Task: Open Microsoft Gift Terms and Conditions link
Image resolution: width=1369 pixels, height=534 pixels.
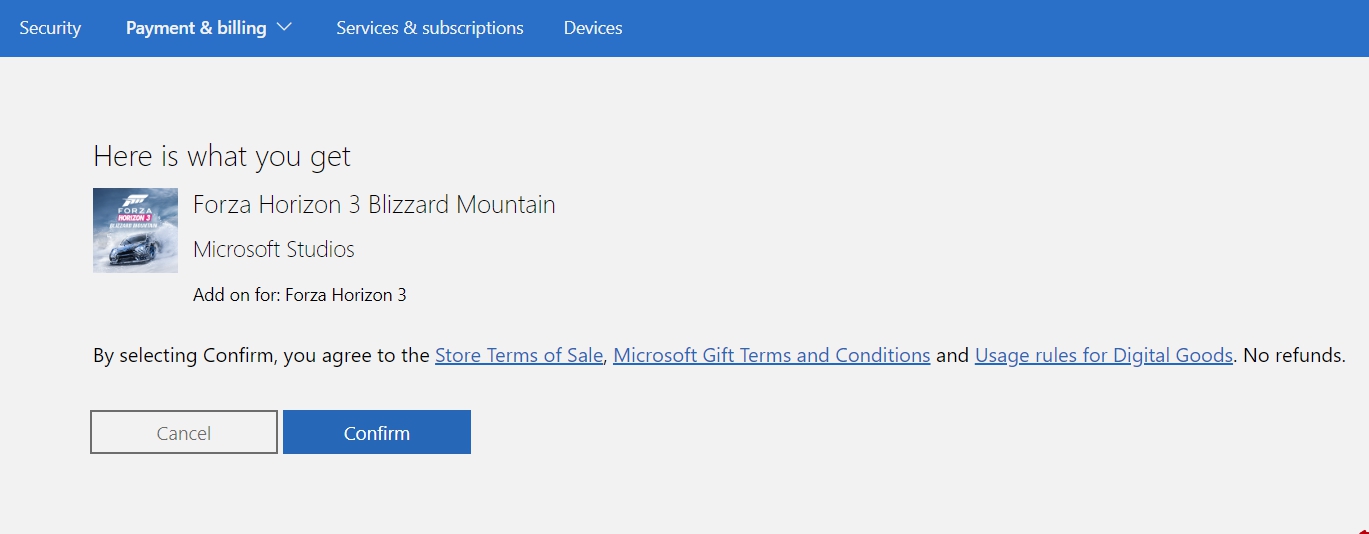Action: tap(771, 355)
